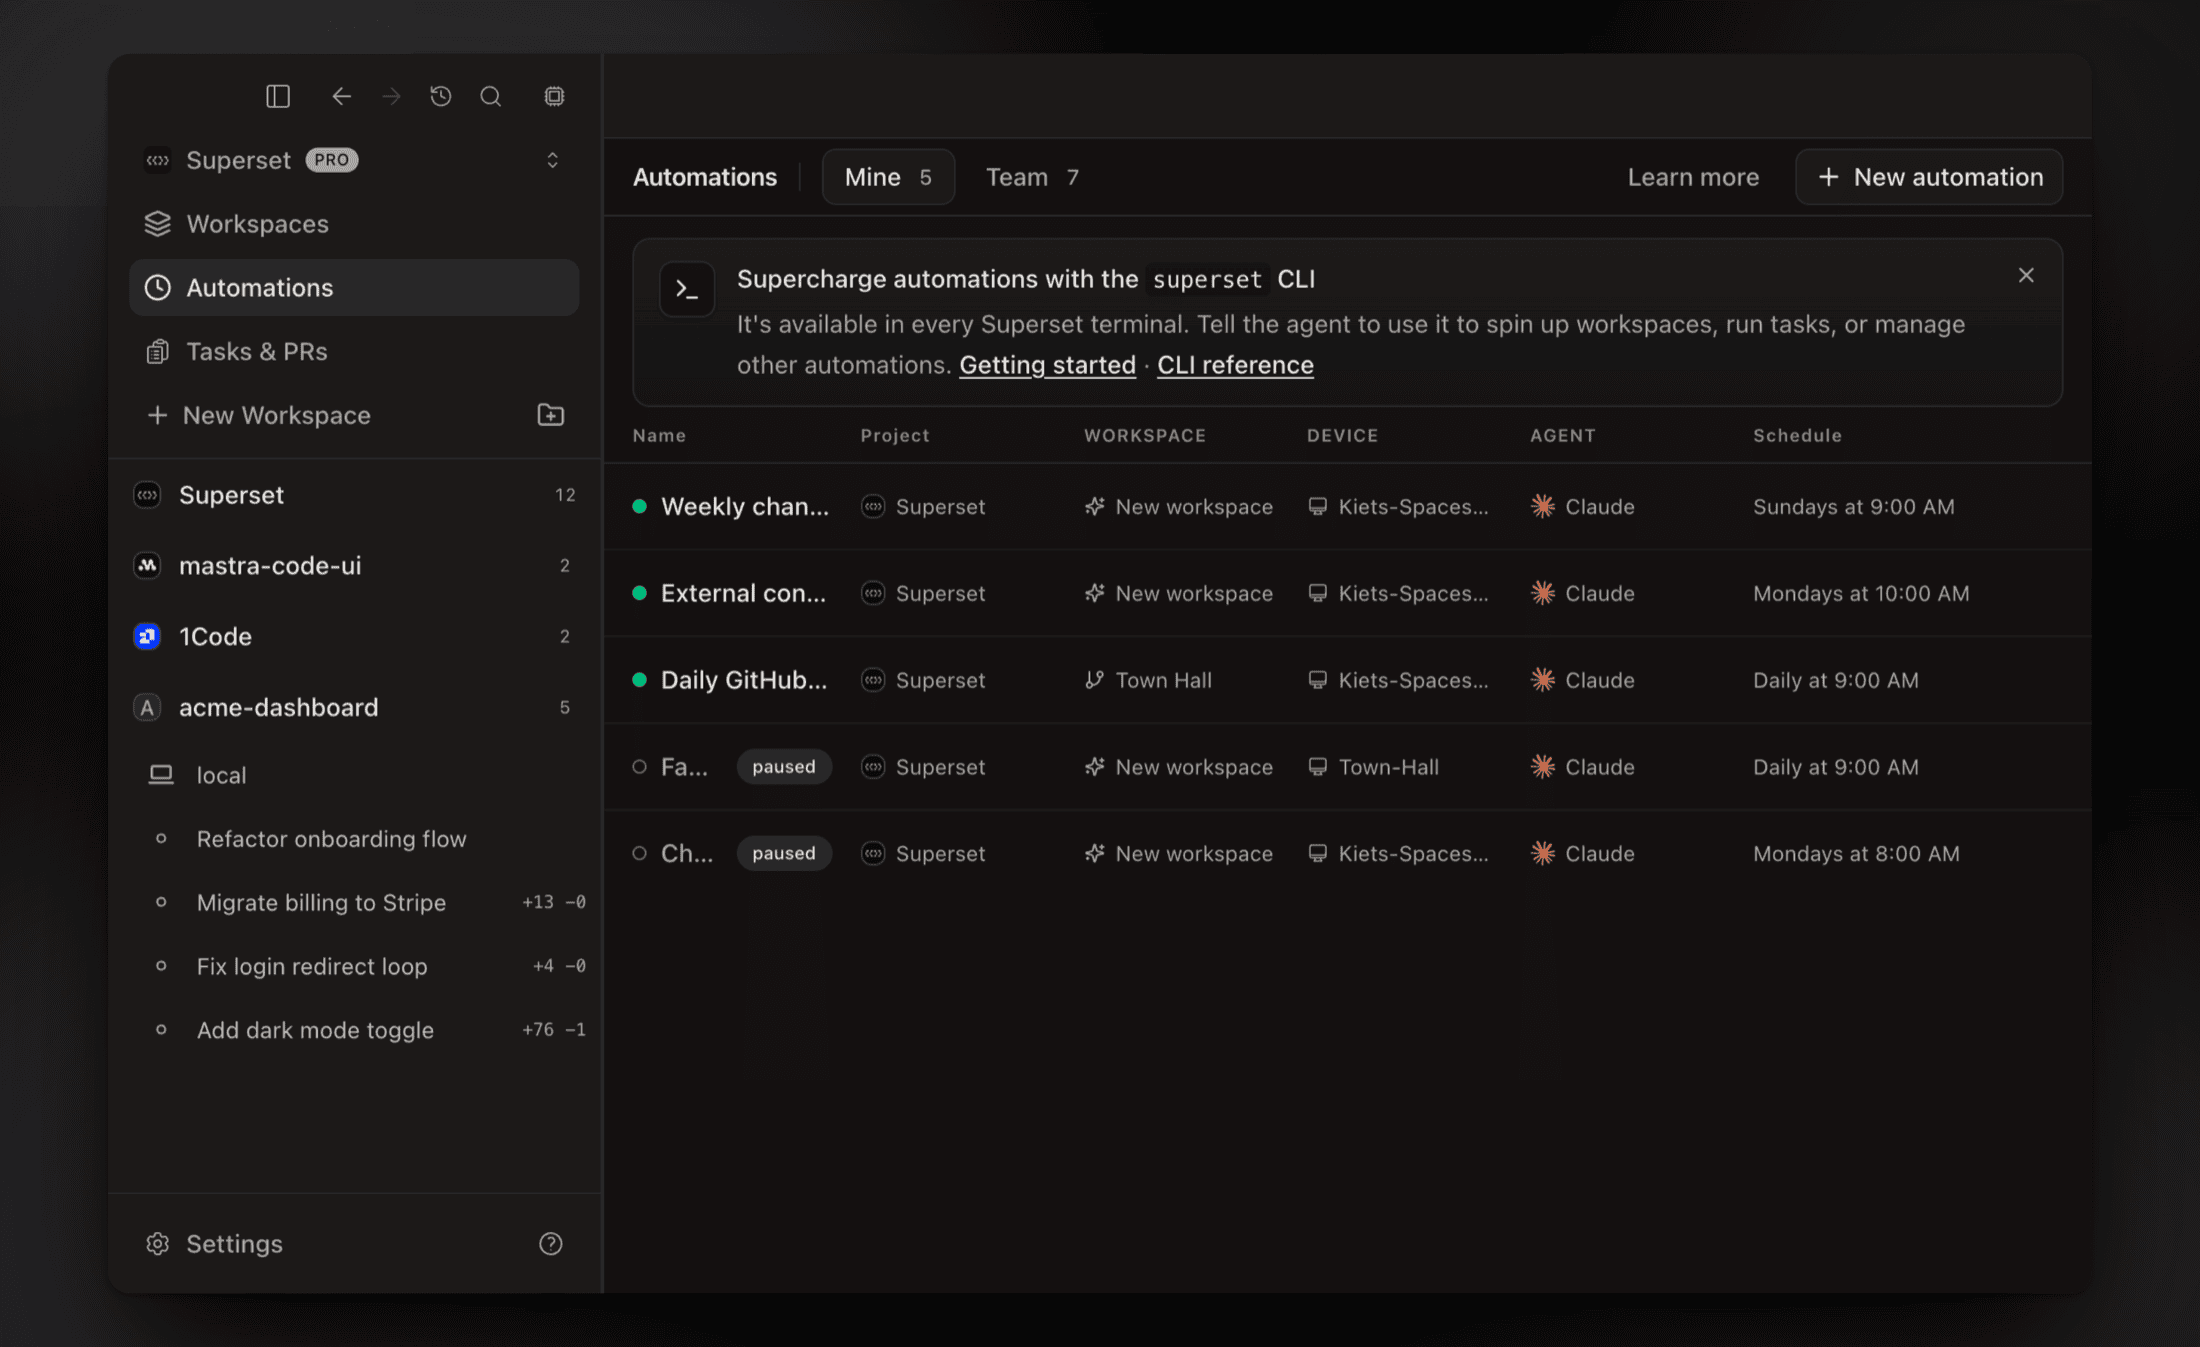Viewport: 2200px width, 1347px height.
Task: Click Town-Hall device in the Fa... row
Action: (x=1389, y=768)
